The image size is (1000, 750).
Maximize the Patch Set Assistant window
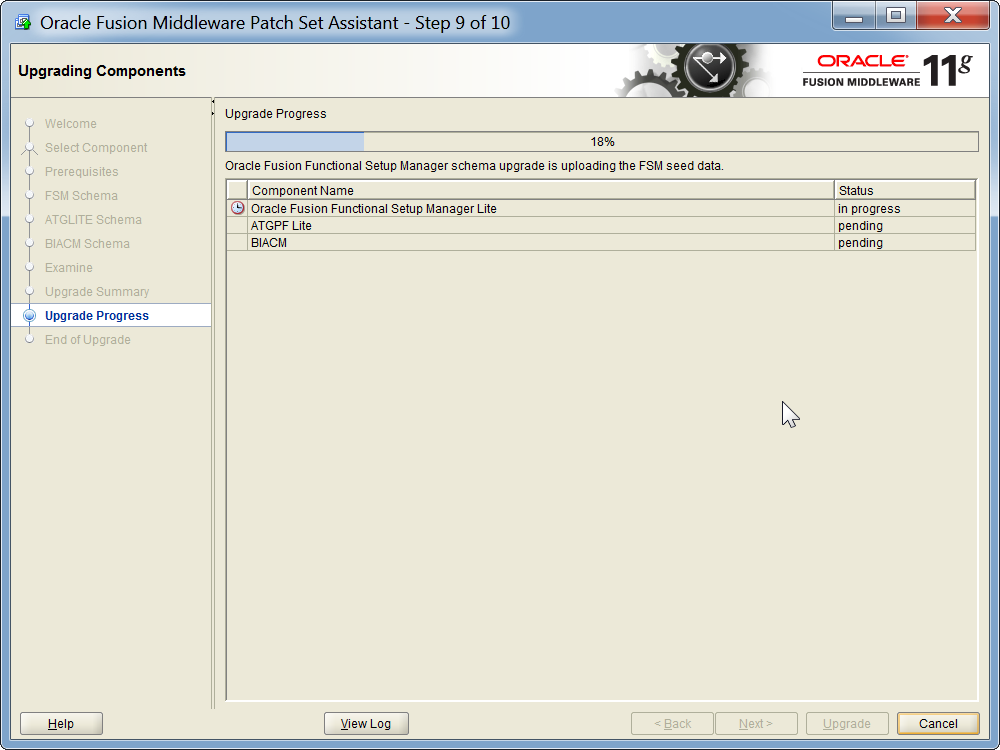click(x=895, y=17)
